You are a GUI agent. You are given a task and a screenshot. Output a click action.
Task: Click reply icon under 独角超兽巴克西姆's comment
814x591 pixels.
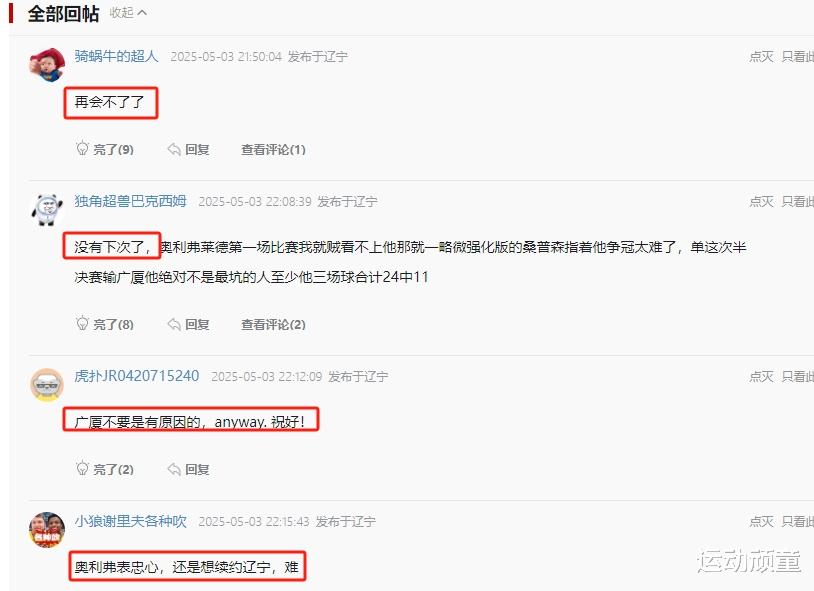174,325
